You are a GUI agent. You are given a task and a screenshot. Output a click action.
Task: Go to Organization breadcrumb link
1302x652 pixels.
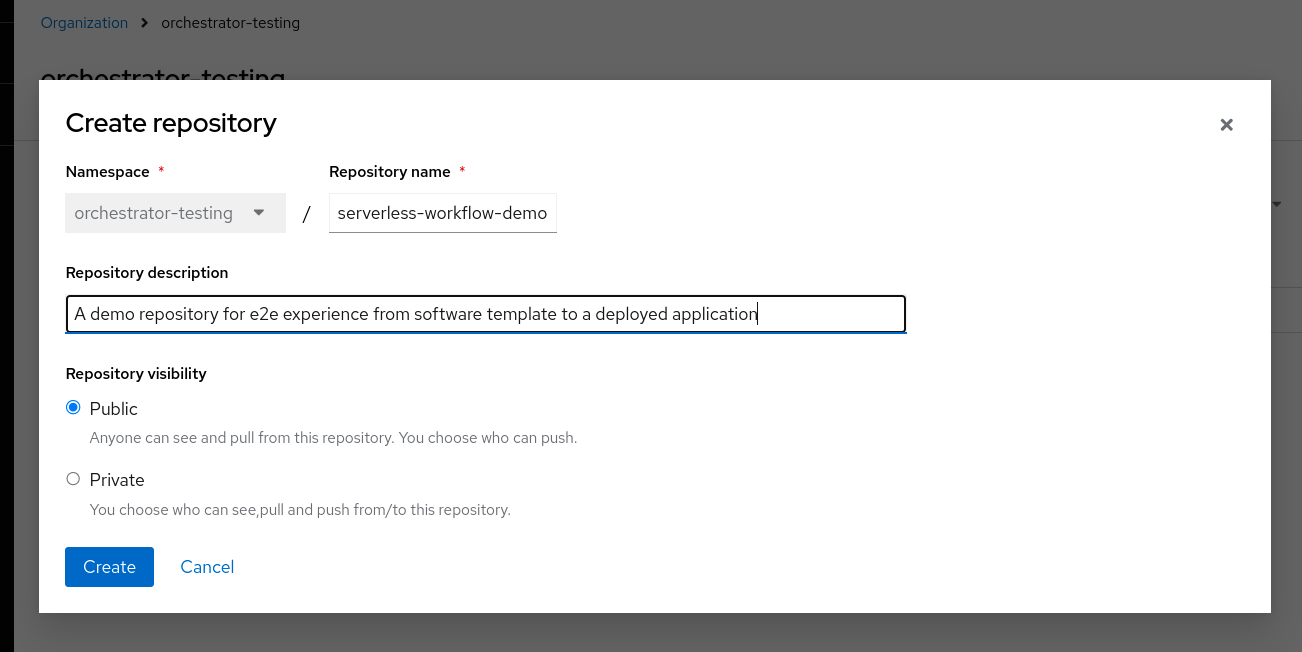pyautogui.click(x=84, y=22)
